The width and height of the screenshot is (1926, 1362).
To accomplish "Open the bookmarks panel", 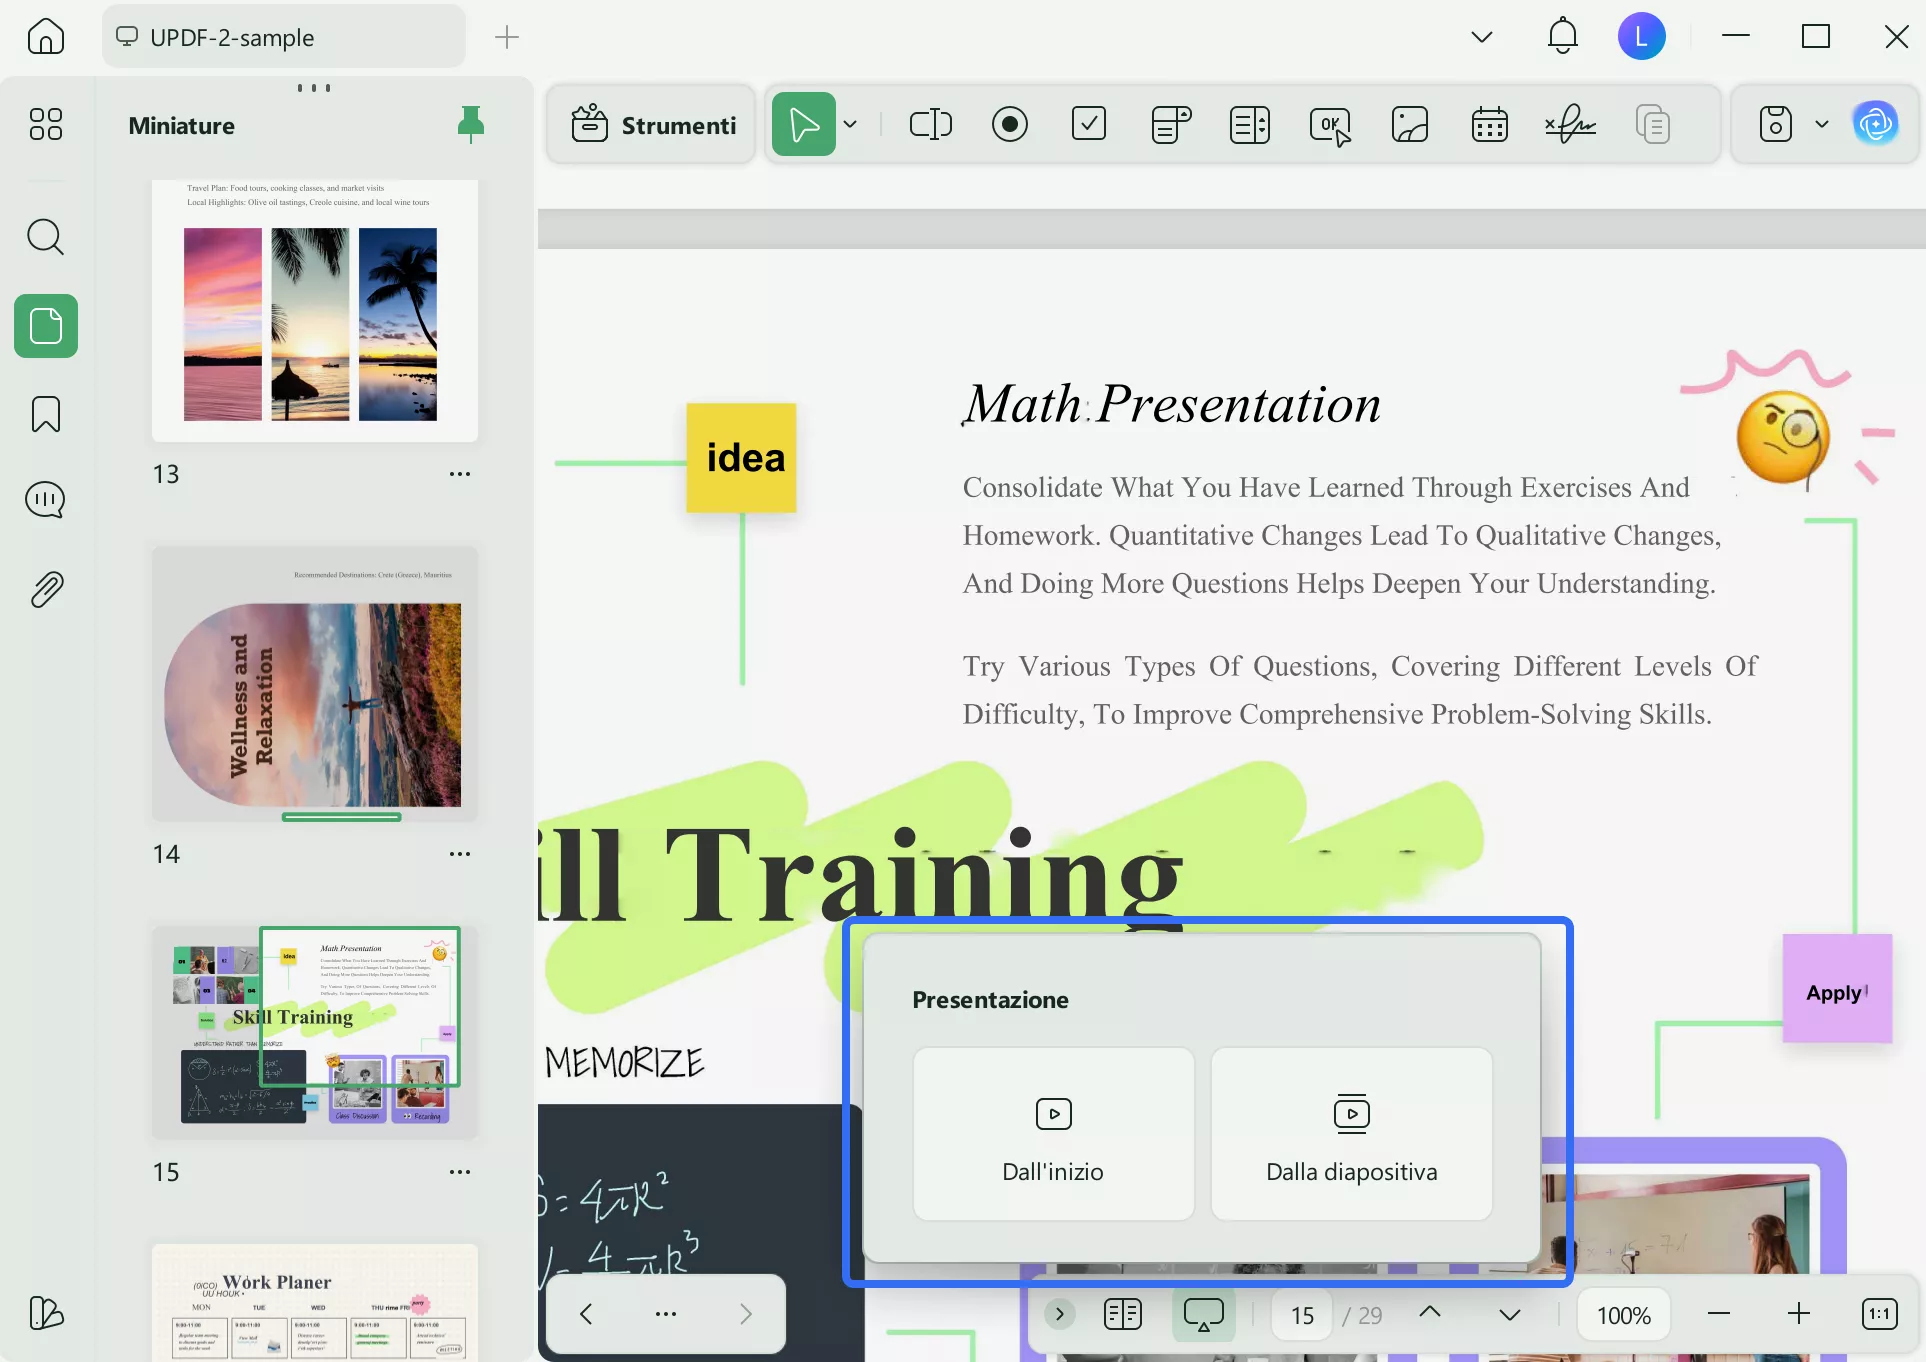I will pyautogui.click(x=45, y=414).
